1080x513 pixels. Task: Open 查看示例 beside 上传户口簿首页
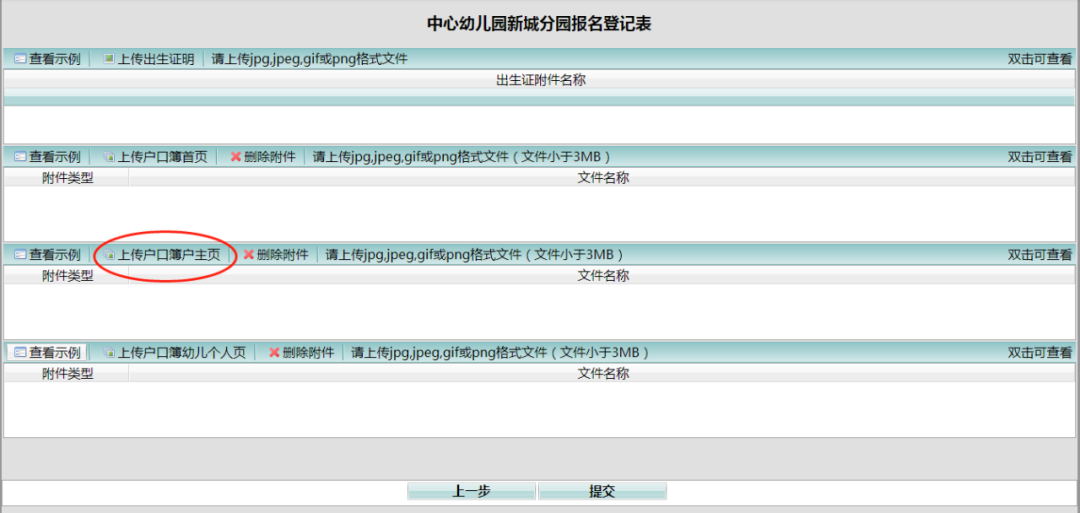pos(47,157)
